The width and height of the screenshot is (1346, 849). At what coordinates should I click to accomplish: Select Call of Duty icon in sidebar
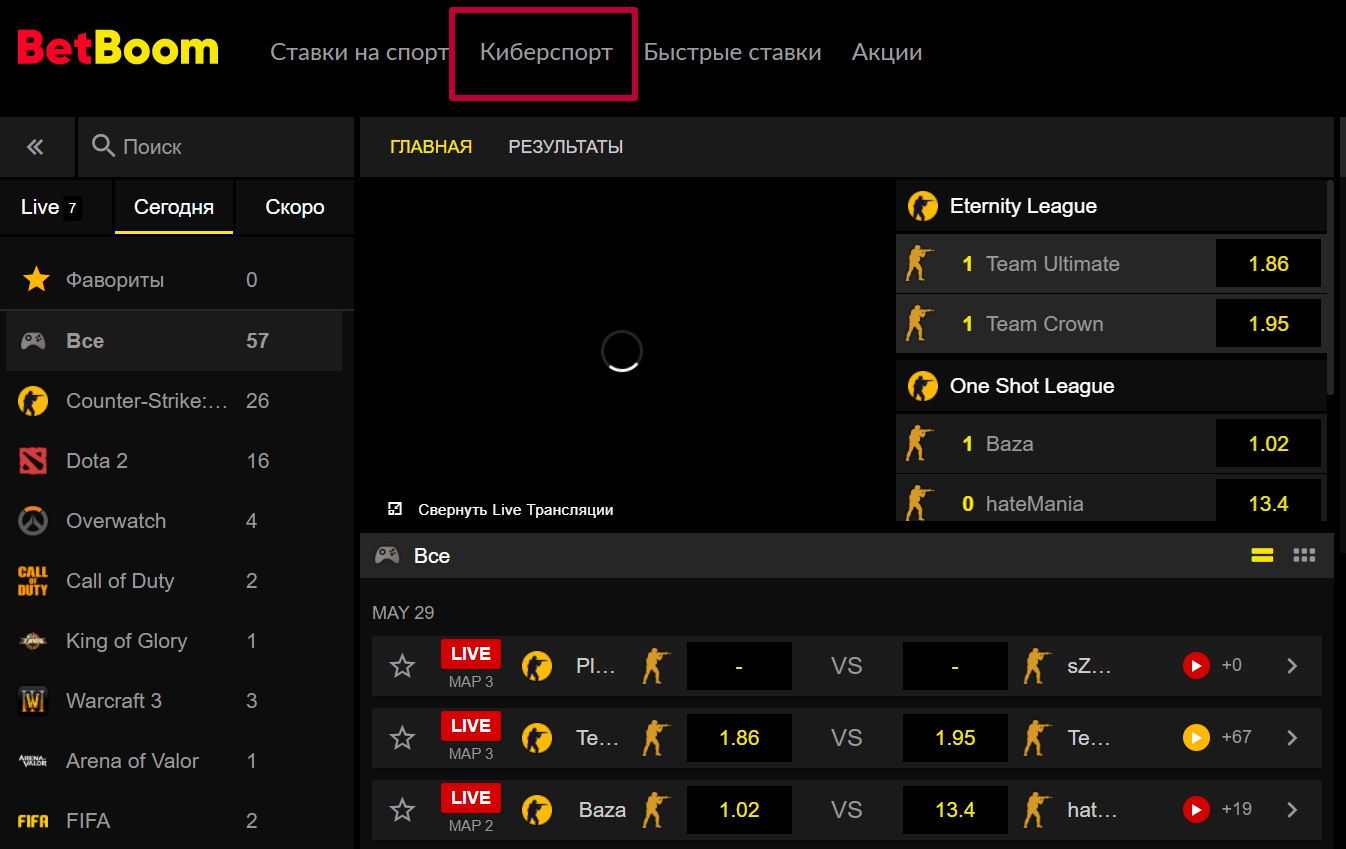(33, 581)
